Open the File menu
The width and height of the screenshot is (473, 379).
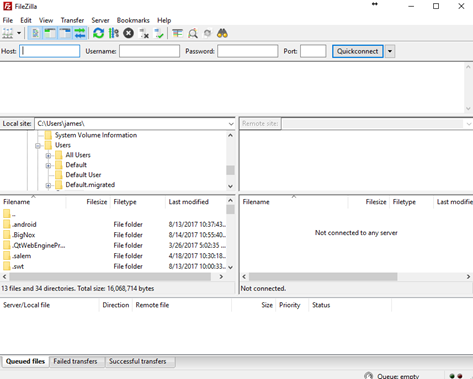point(8,20)
